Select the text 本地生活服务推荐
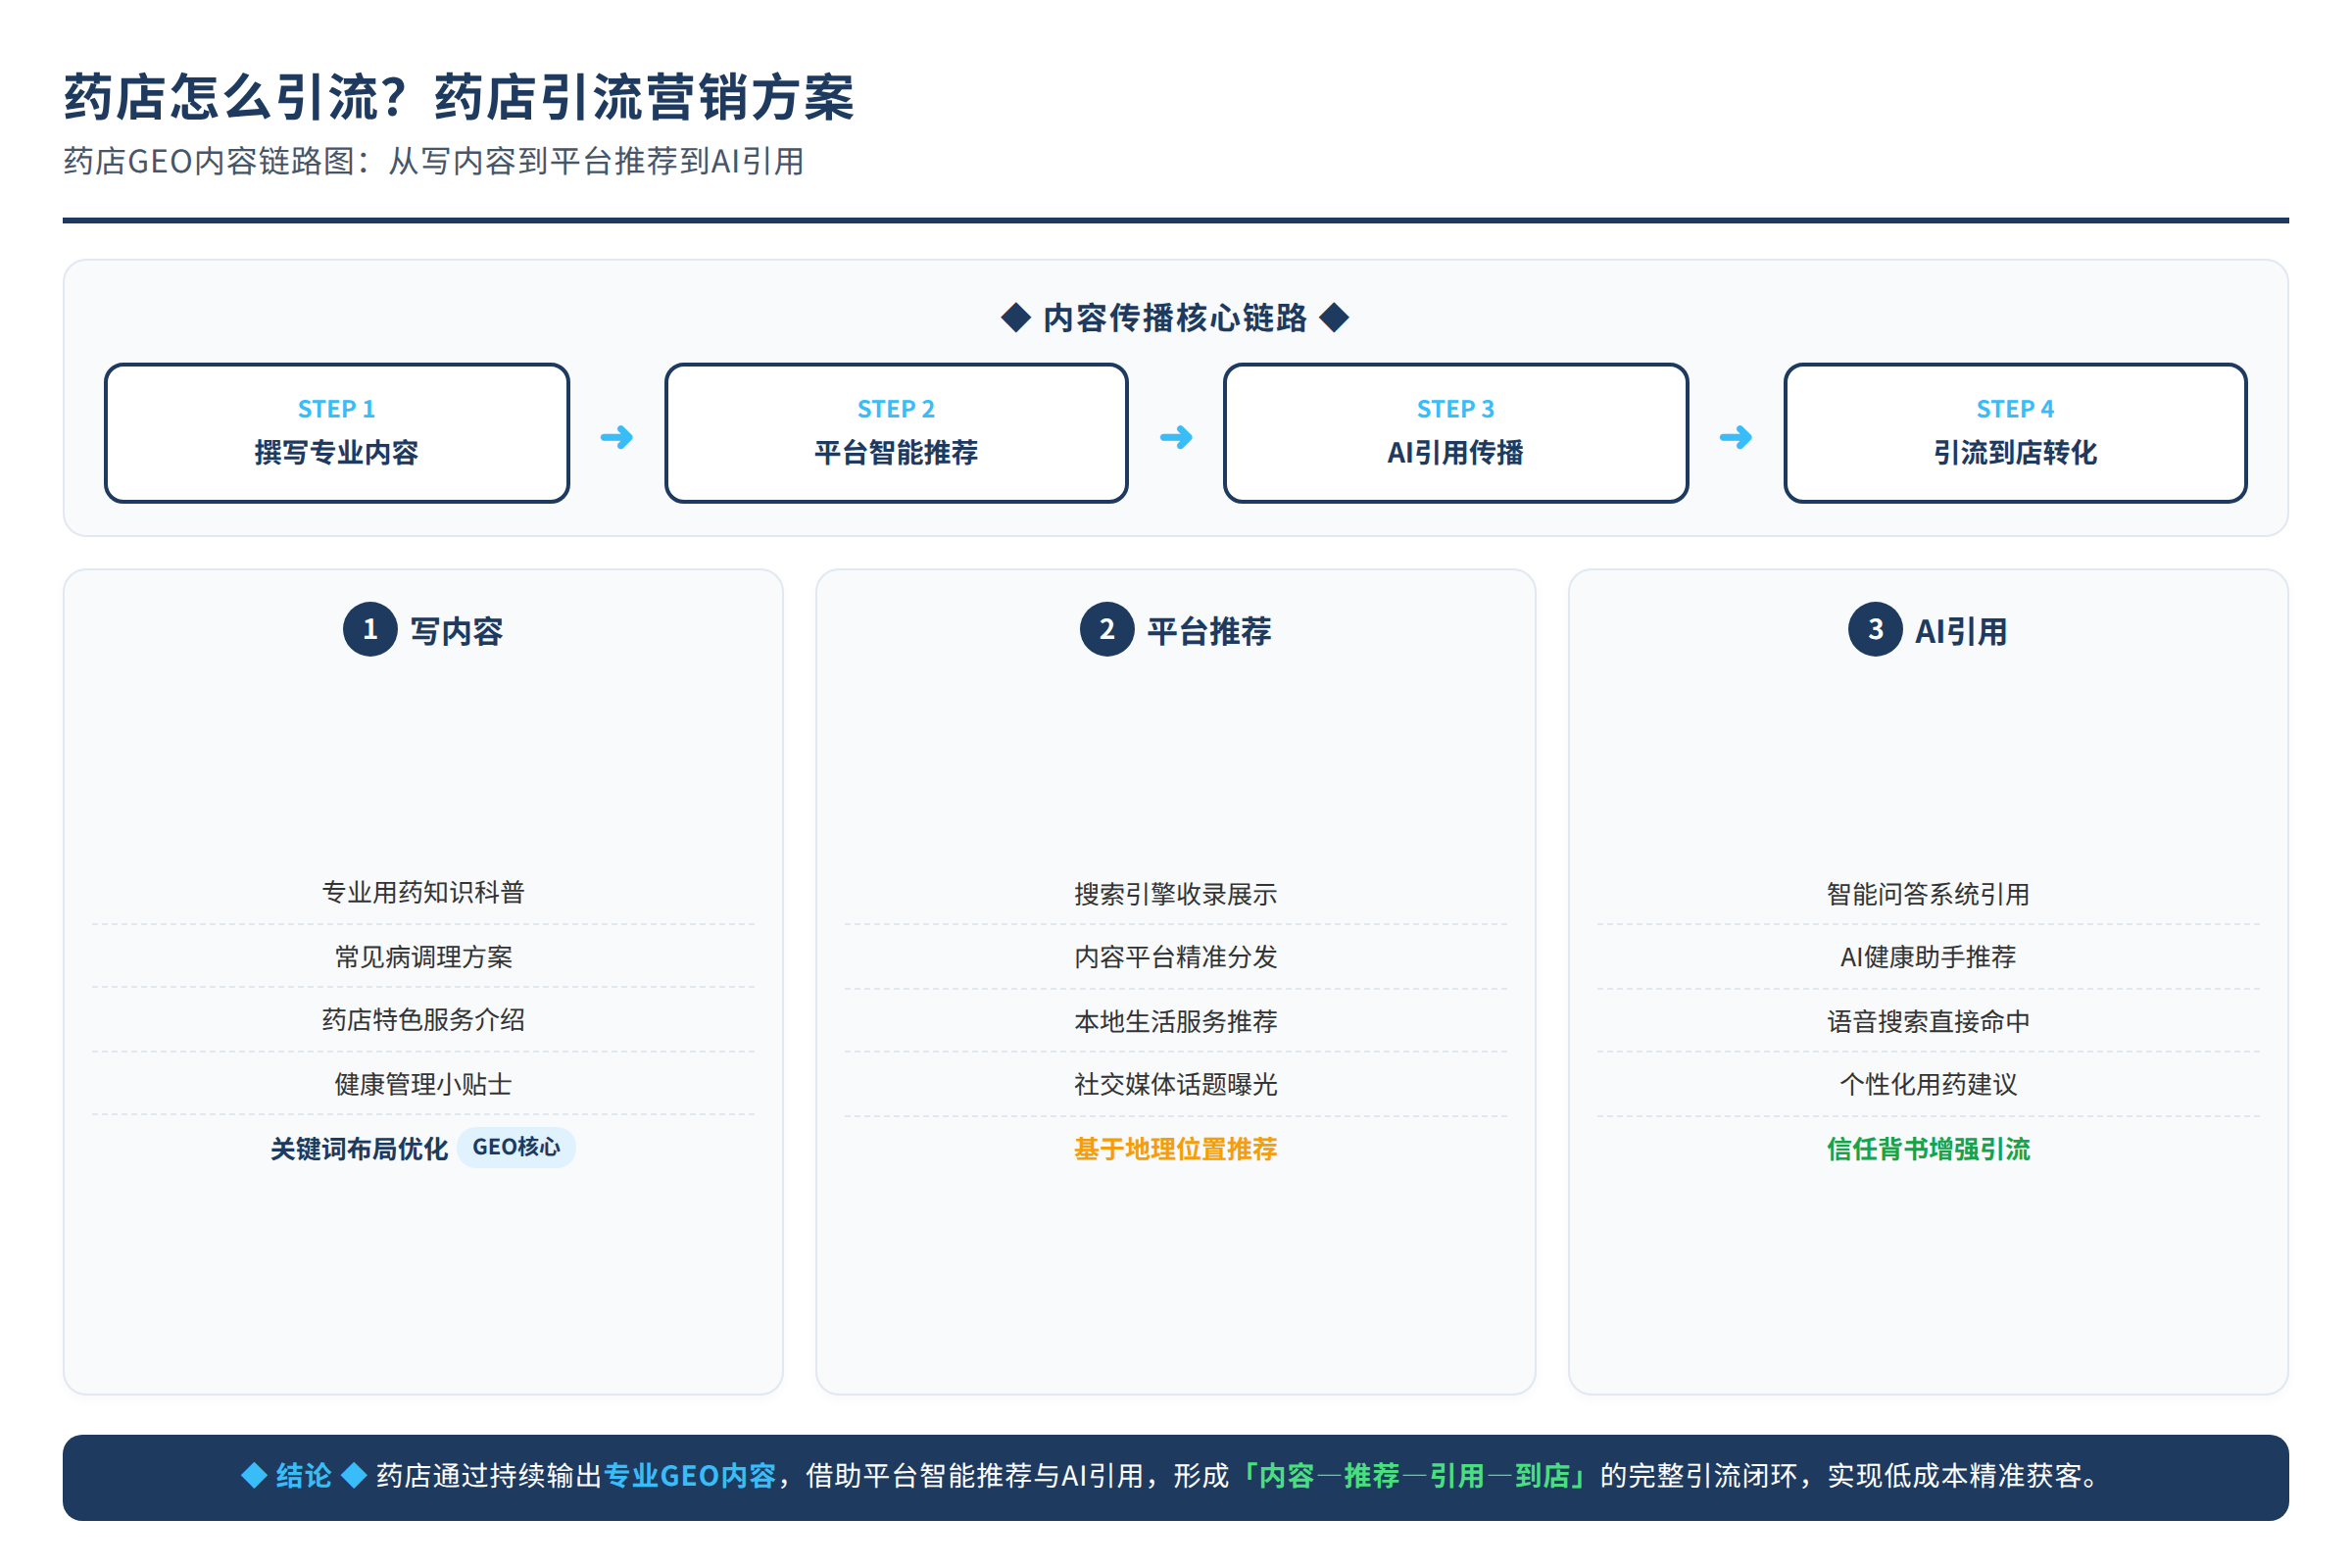 tap(1176, 1021)
